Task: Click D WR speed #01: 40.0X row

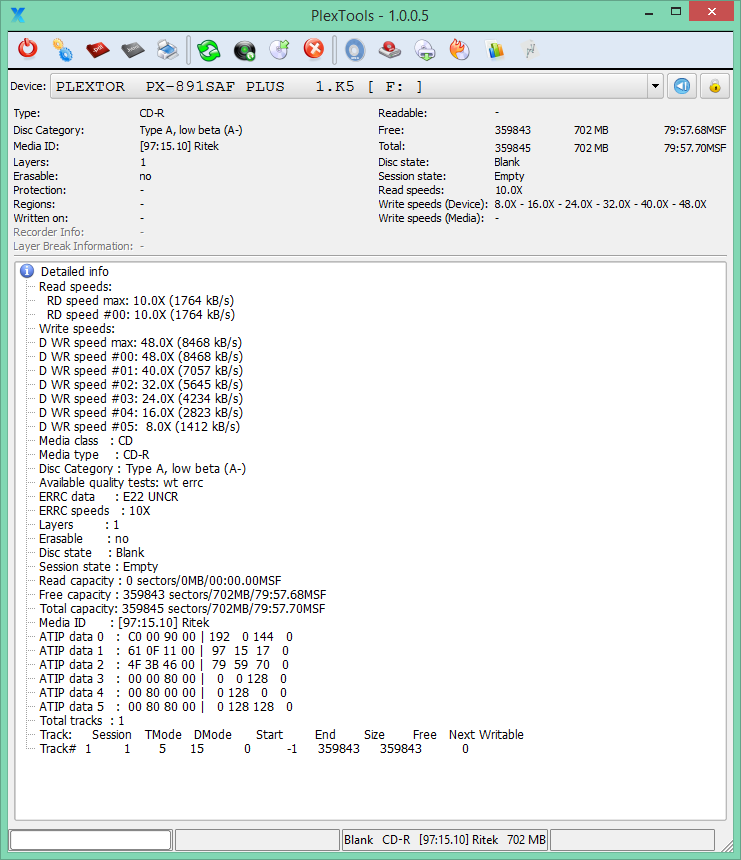Action: point(141,371)
